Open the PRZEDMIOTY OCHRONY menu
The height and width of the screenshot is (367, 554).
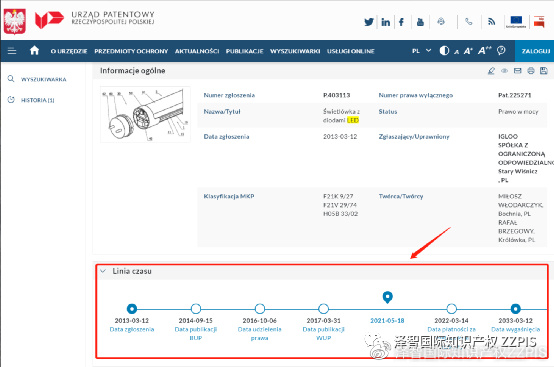pos(131,51)
